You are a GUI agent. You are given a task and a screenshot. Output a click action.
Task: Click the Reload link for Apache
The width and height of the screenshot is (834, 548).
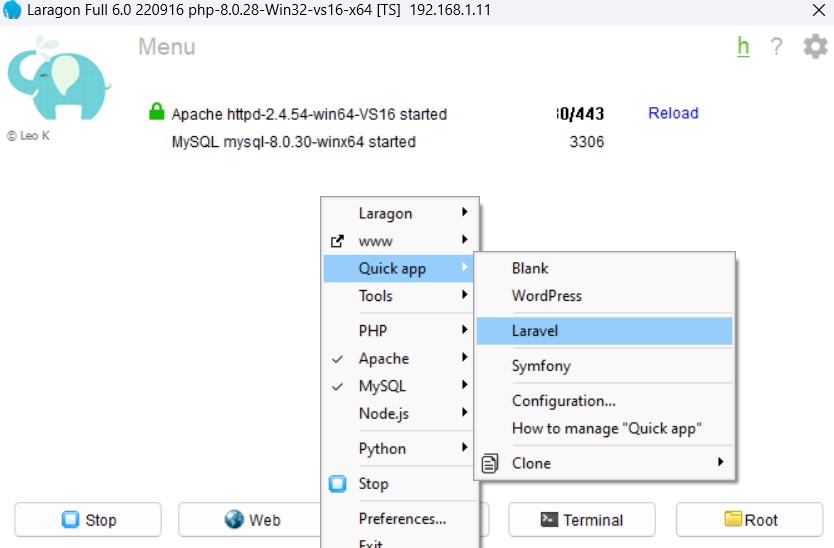point(673,113)
